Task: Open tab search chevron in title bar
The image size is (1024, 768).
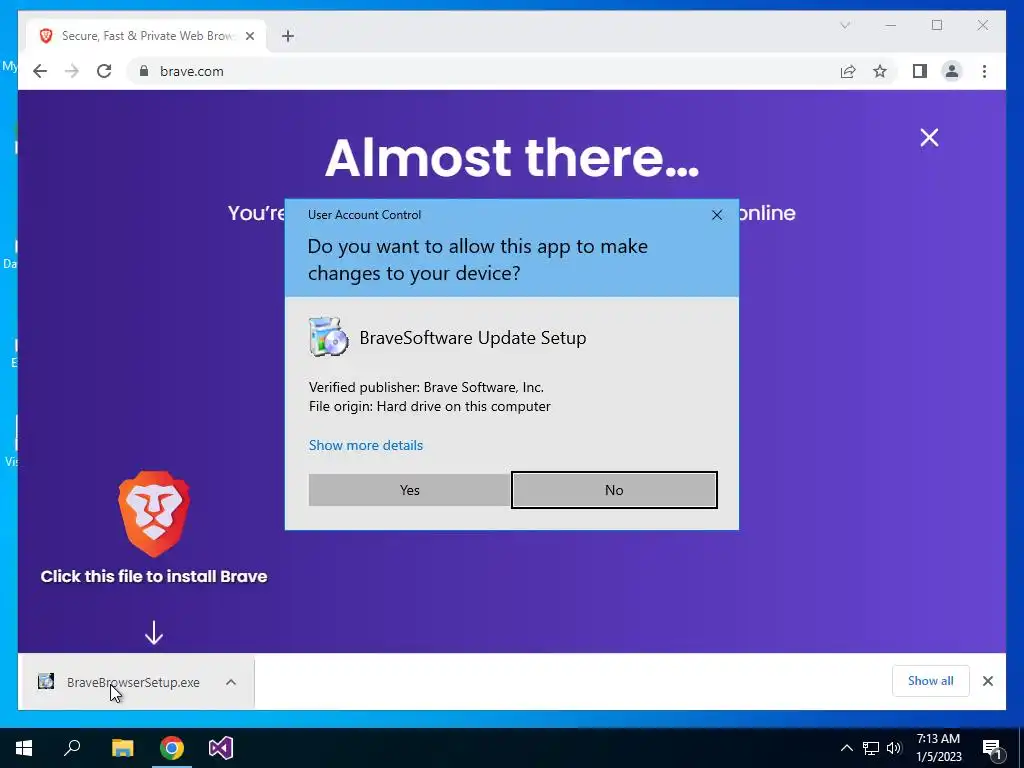Action: click(x=845, y=25)
